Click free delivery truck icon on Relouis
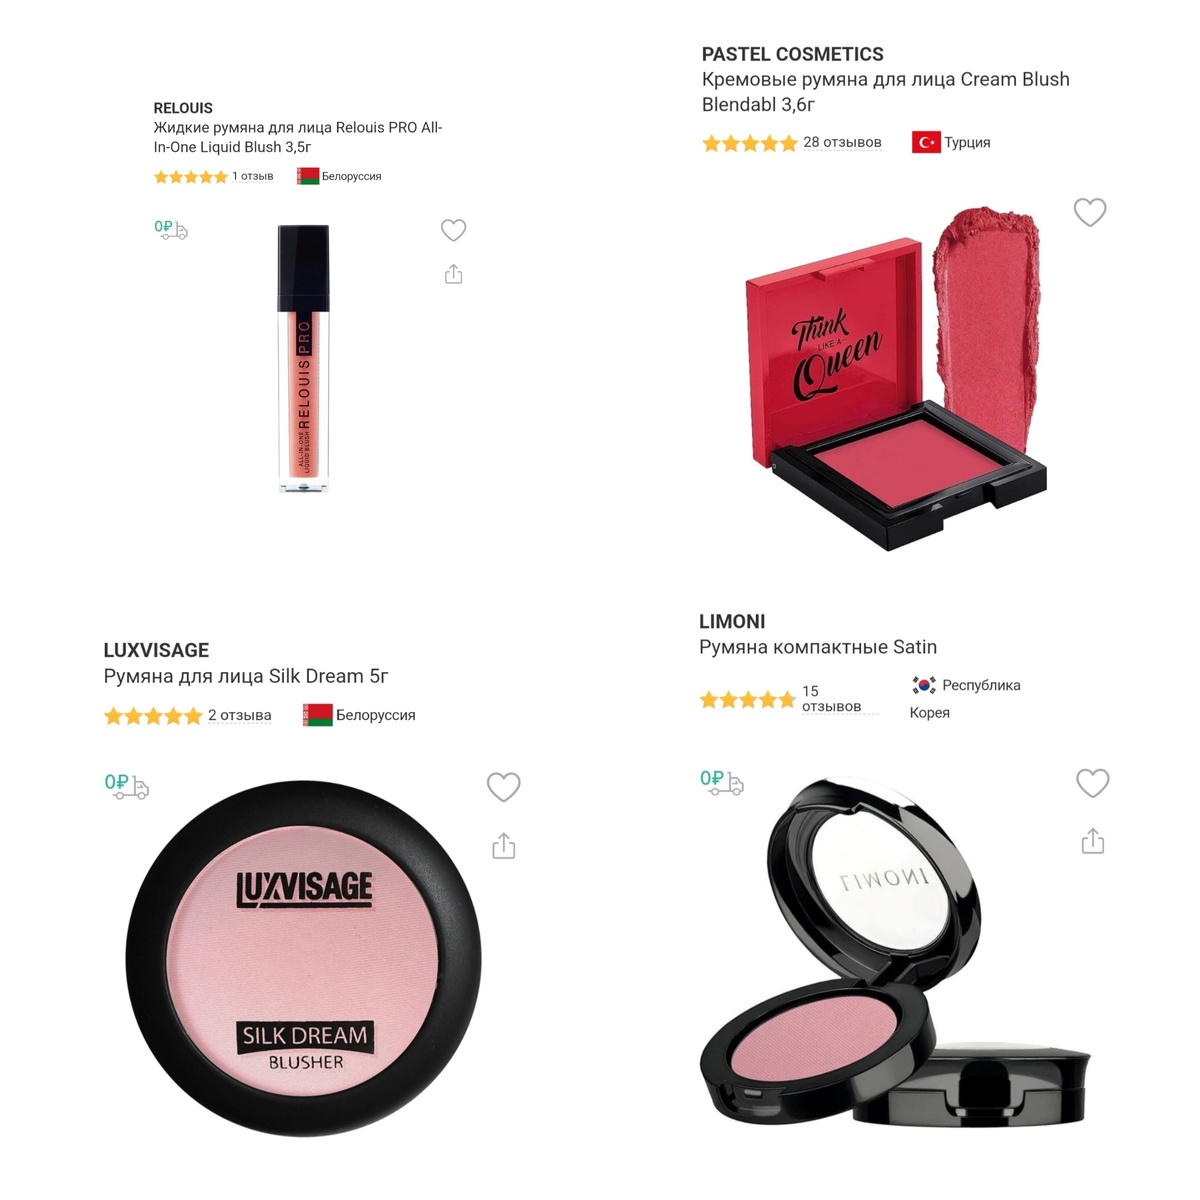This screenshot has height=1200, width=1200. pyautogui.click(x=171, y=229)
